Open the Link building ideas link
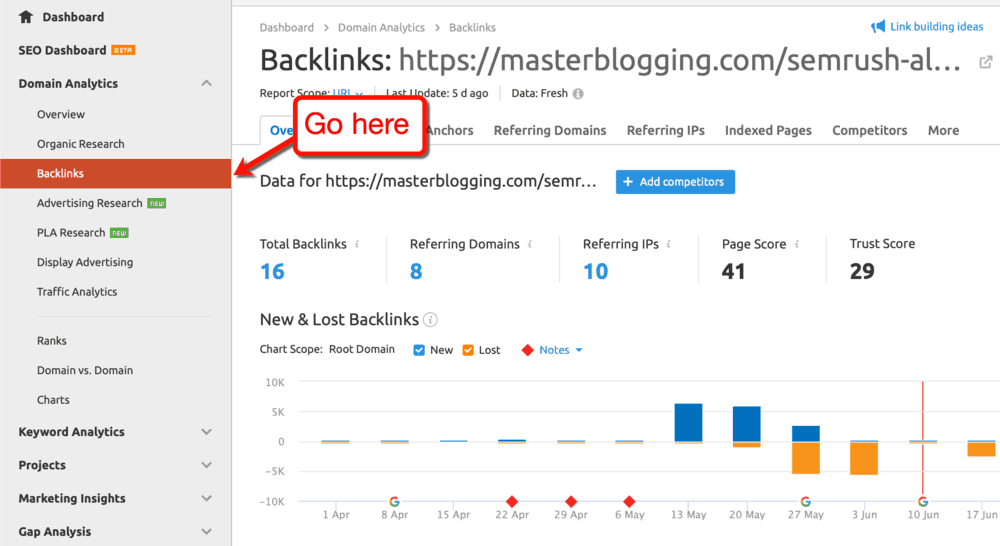Image resolution: width=1000 pixels, height=546 pixels. coord(936,27)
